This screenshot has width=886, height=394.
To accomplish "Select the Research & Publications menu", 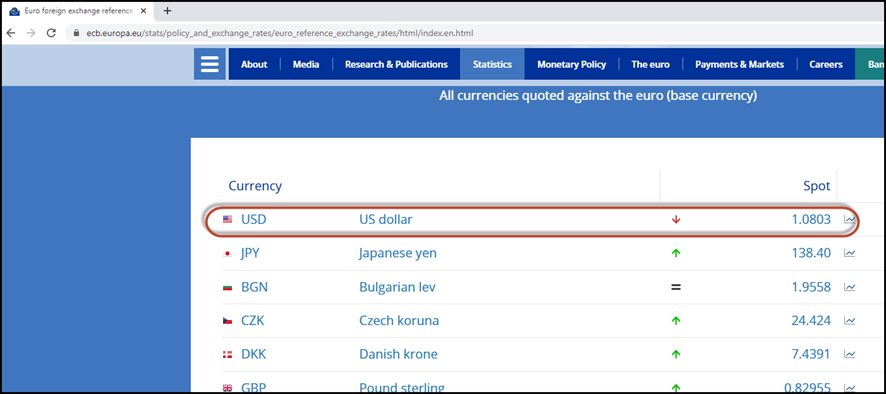I will pos(396,64).
